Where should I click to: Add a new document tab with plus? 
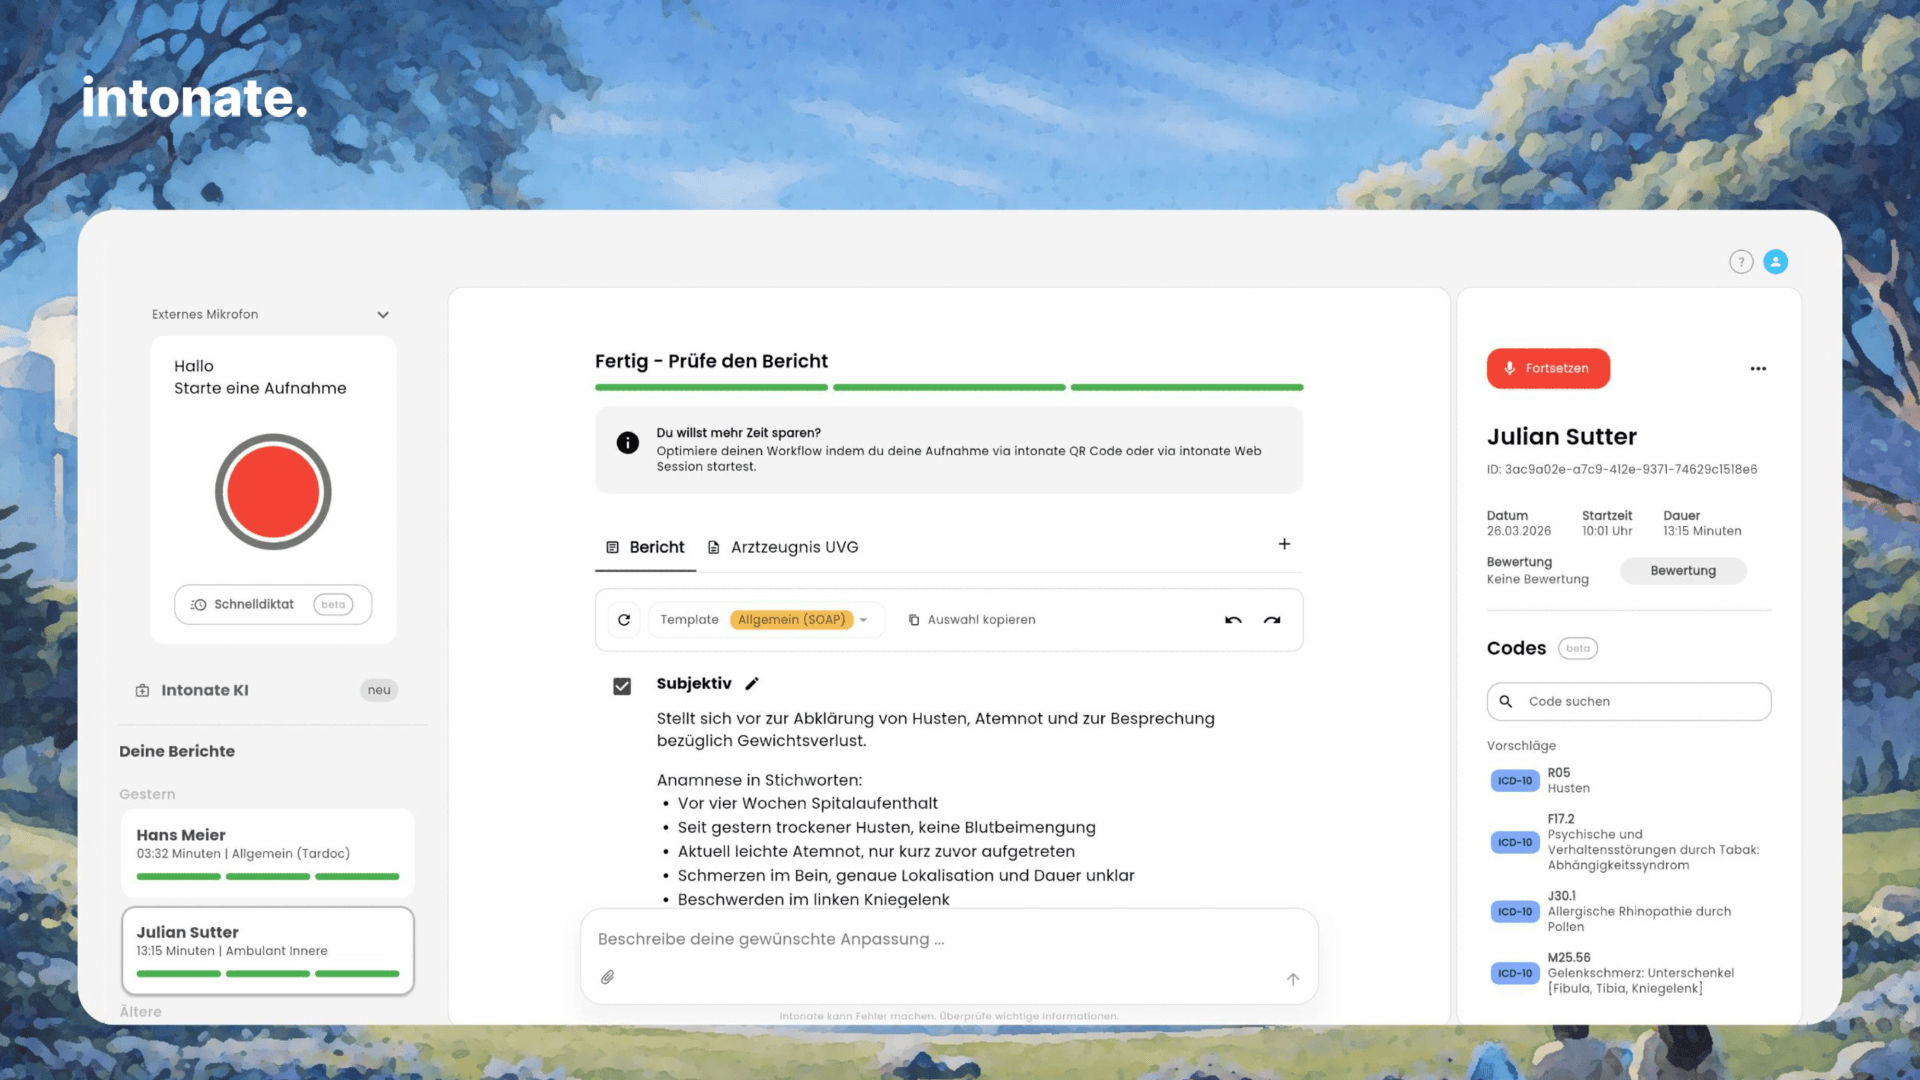coord(1284,544)
